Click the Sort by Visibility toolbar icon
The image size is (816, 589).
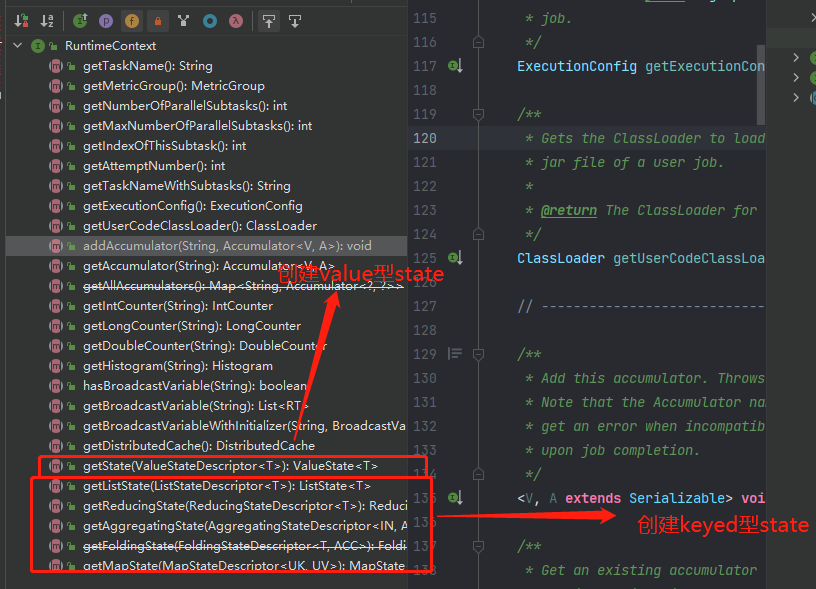tap(21, 21)
